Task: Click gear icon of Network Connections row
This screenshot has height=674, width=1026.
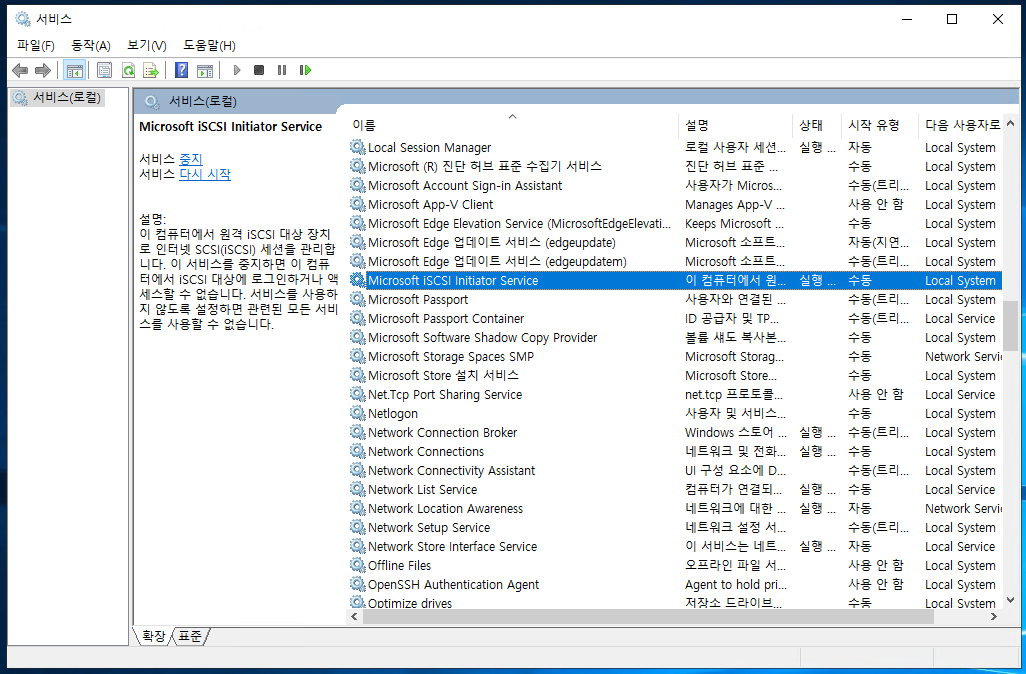Action: pos(357,451)
